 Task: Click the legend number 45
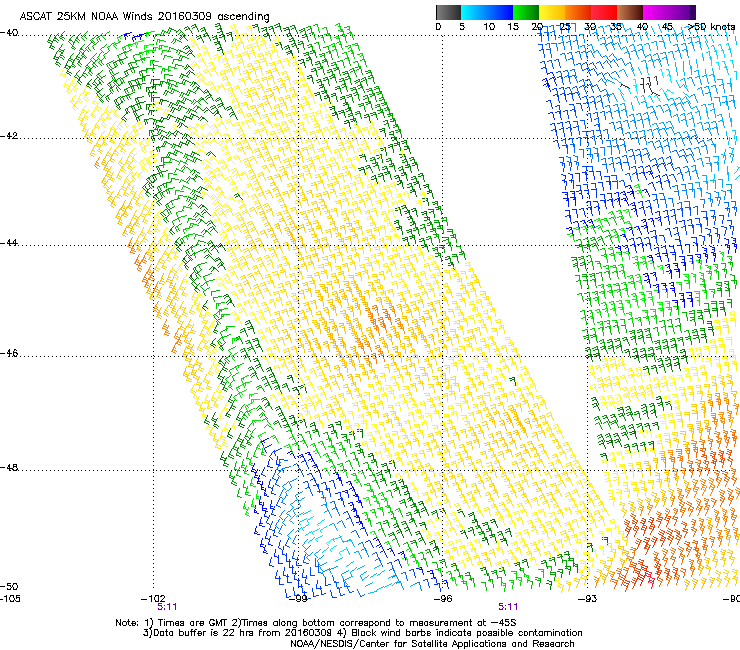pos(667,27)
